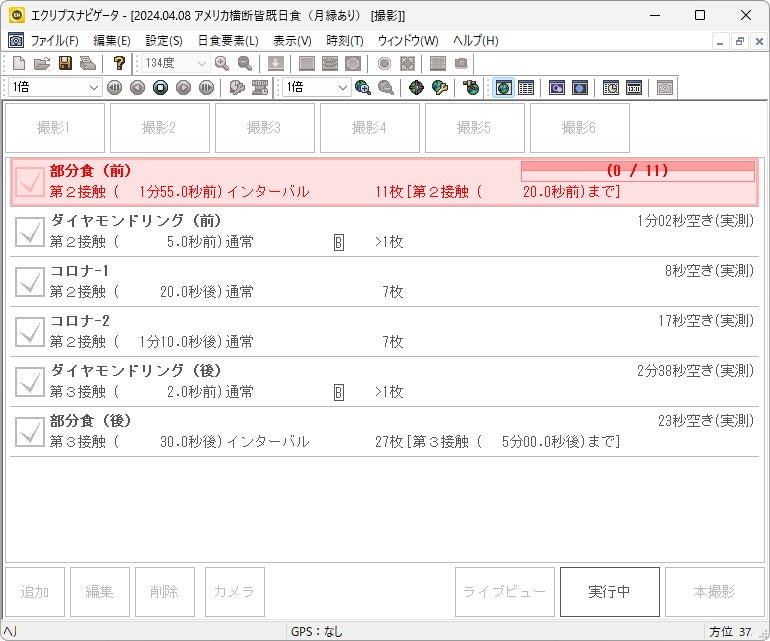The width and height of the screenshot is (770, 641).
Task: Play forward with the play arrow button
Action: pyautogui.click(x=184, y=88)
